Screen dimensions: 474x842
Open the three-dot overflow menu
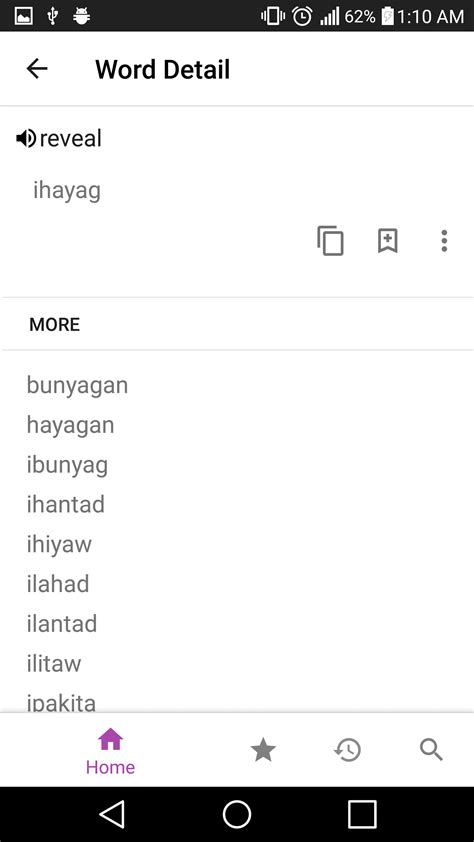pos(444,241)
